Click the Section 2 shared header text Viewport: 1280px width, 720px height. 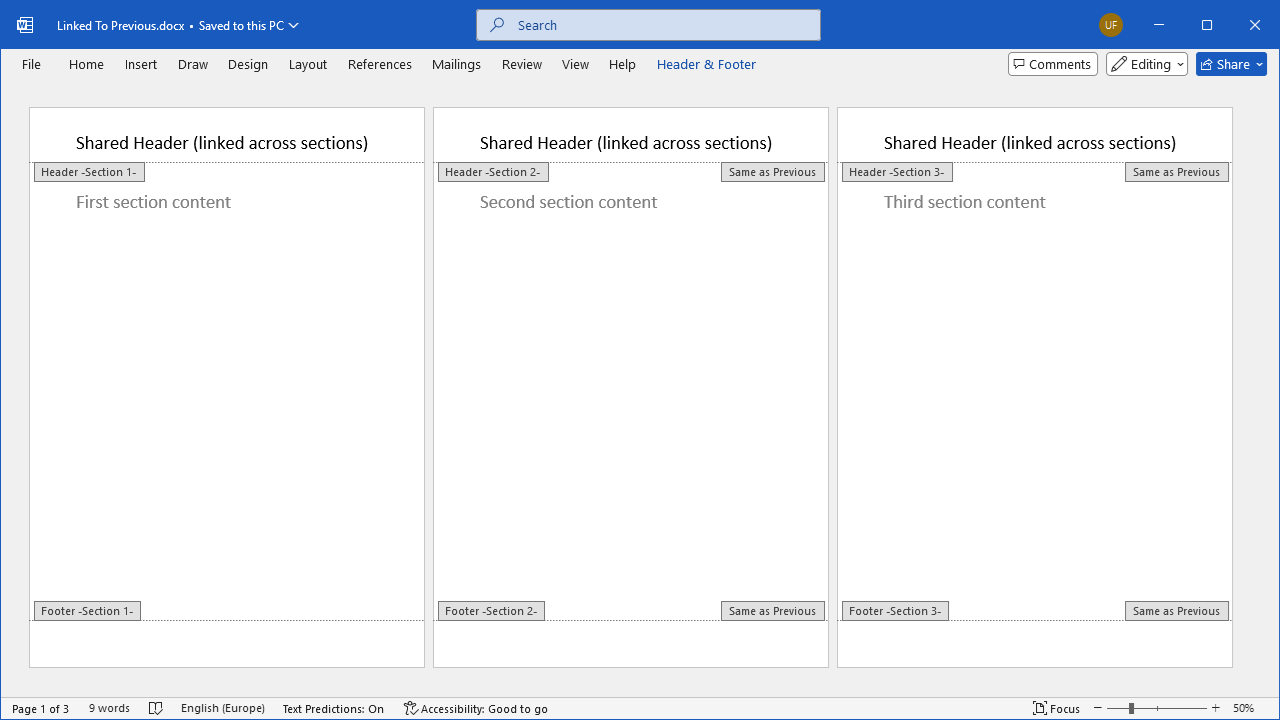(625, 143)
